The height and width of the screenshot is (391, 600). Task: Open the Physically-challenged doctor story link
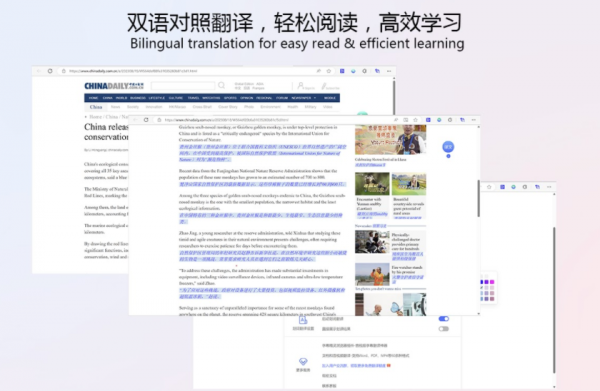[x=407, y=241]
